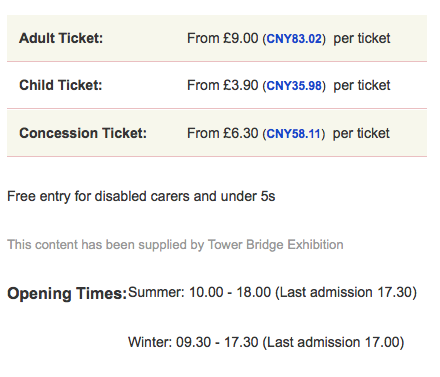
Task: Open the CNY83.02 adult price link
Action: point(294,39)
